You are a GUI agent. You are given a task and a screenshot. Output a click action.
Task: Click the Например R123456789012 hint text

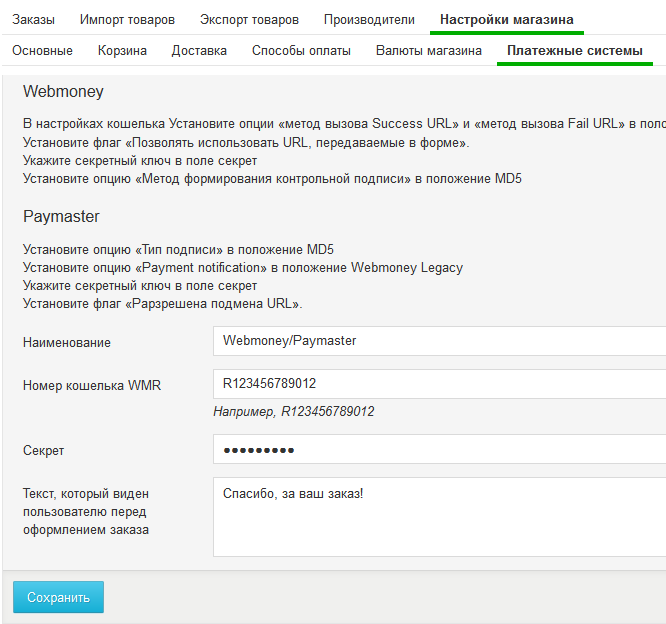click(294, 411)
